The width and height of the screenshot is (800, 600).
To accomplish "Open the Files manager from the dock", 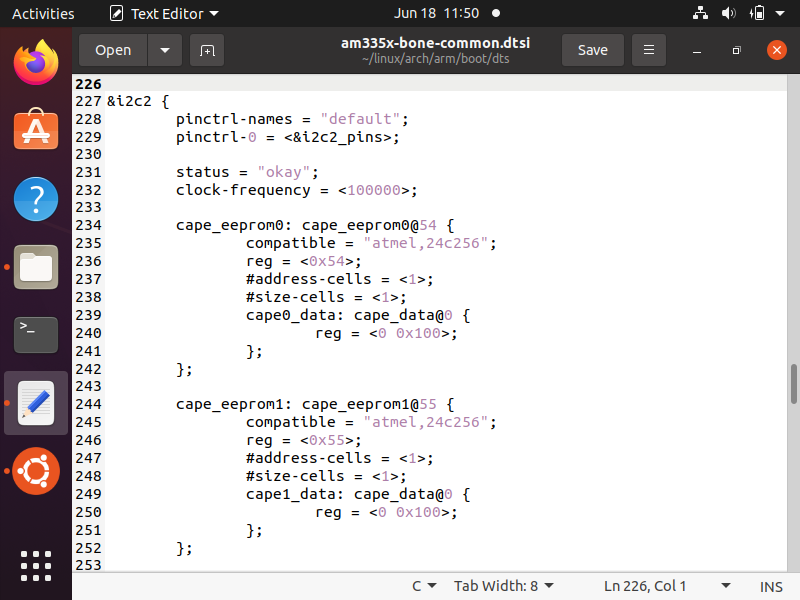I will (36, 268).
